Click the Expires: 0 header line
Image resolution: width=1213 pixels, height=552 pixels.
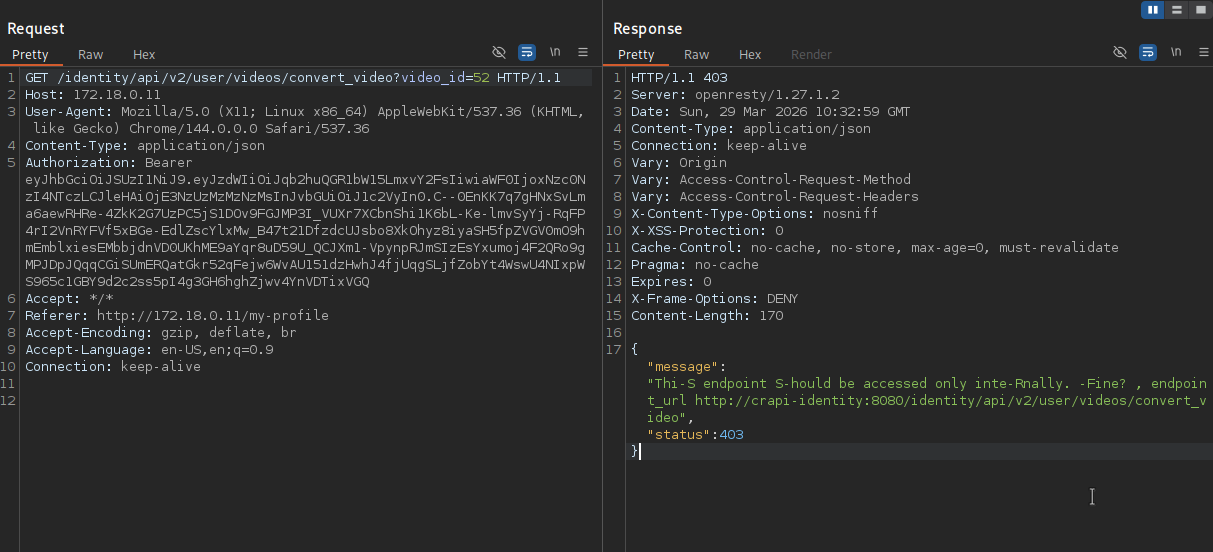[x=671, y=281]
